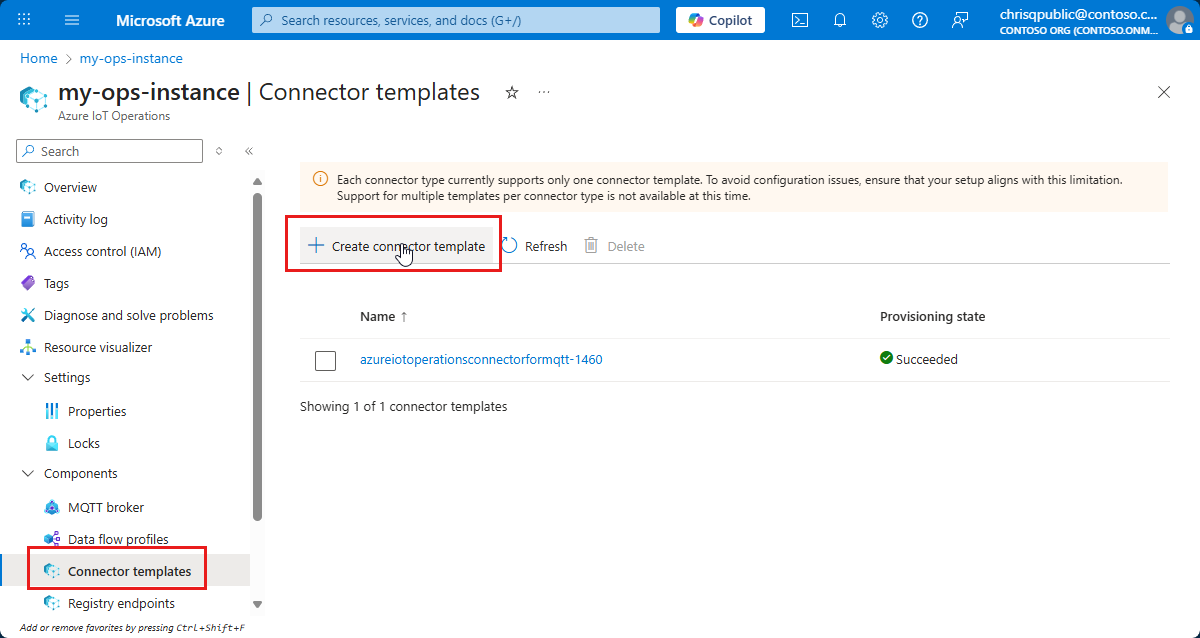The image size is (1200, 638).
Task: Toggle expand-collapse all sidebar groups
Action: click(x=220, y=151)
